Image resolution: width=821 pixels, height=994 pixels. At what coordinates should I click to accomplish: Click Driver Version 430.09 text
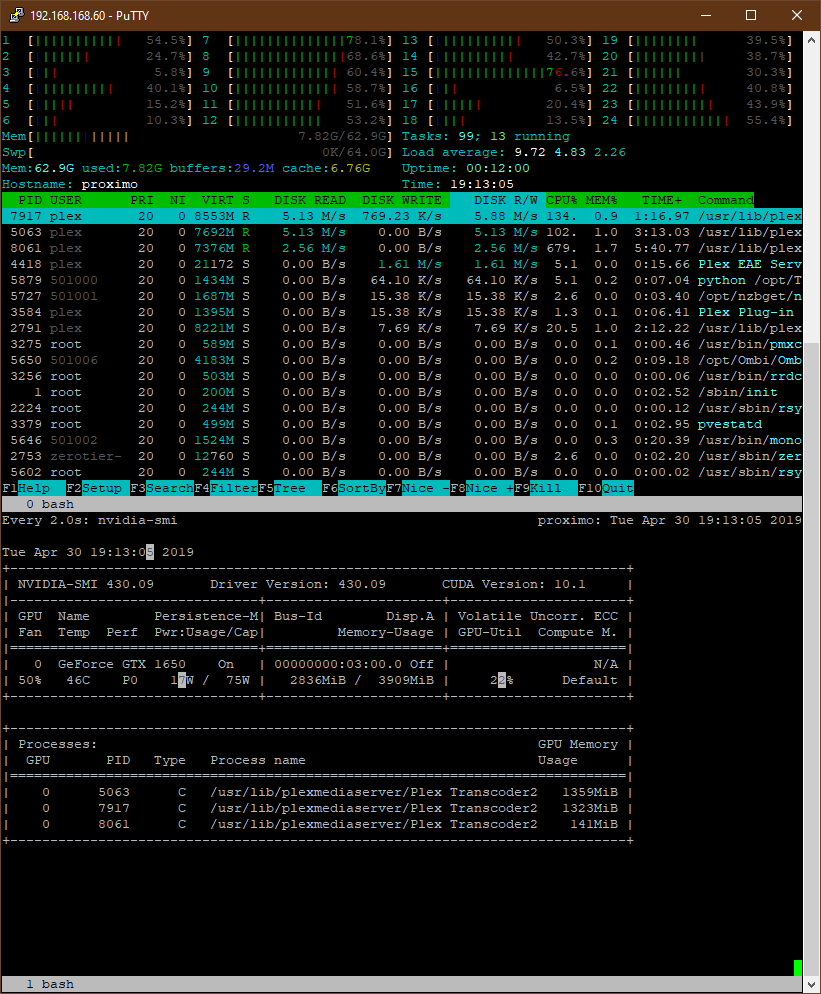298,584
